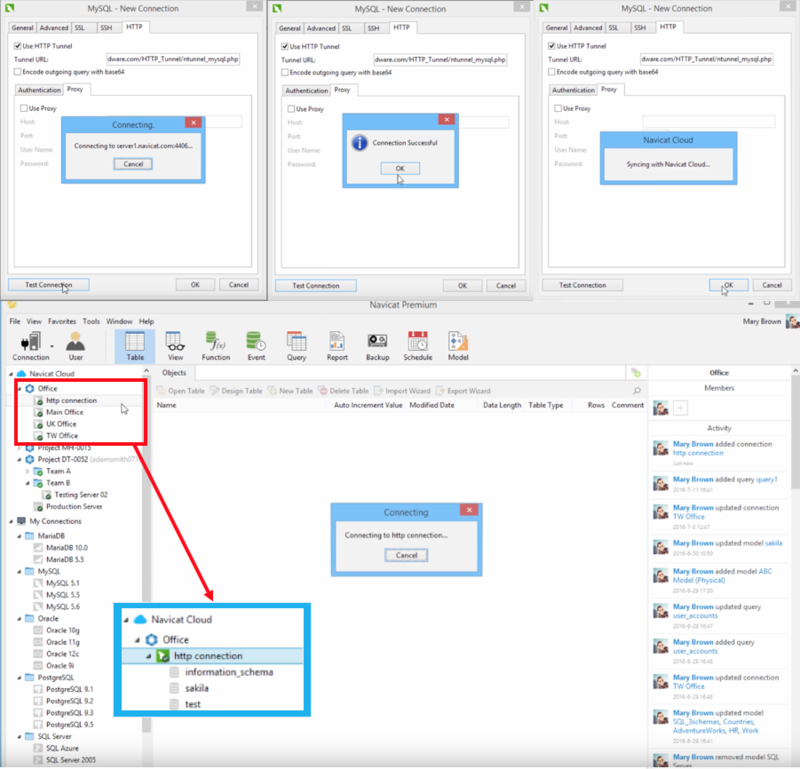Viewport: 800px width, 769px height.
Task: Open the query1 link in the Activity feed
Action: click(766, 480)
